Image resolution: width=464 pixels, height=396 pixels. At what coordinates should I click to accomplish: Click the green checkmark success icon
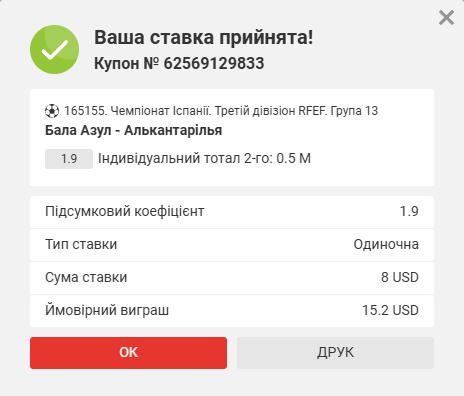click(54, 49)
